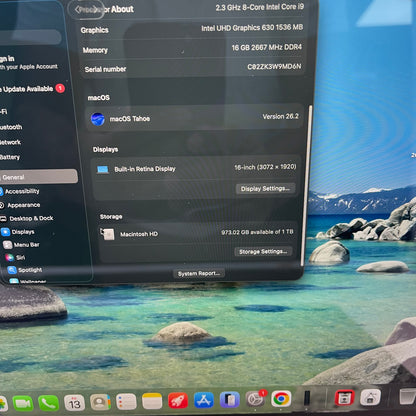Click '973.02 GB available of 1 TB'

coord(257,232)
